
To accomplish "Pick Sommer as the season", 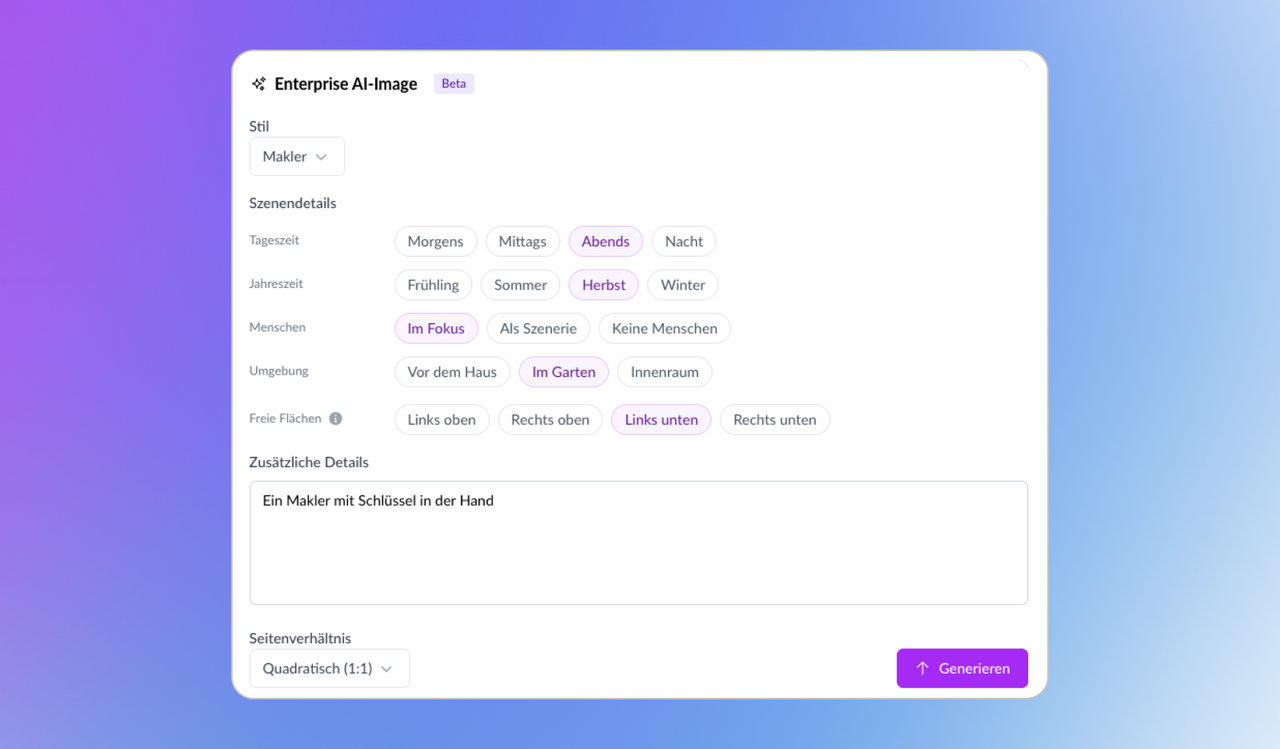I will click(520, 285).
